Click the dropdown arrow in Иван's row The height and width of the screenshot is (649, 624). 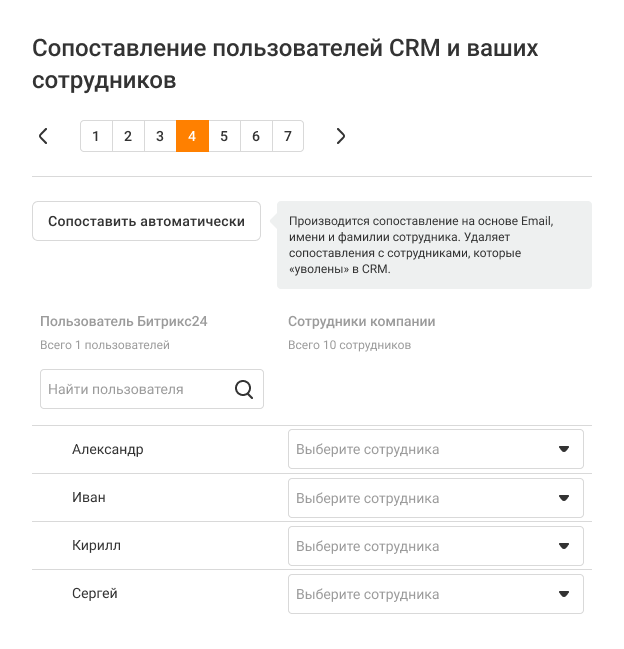point(564,498)
